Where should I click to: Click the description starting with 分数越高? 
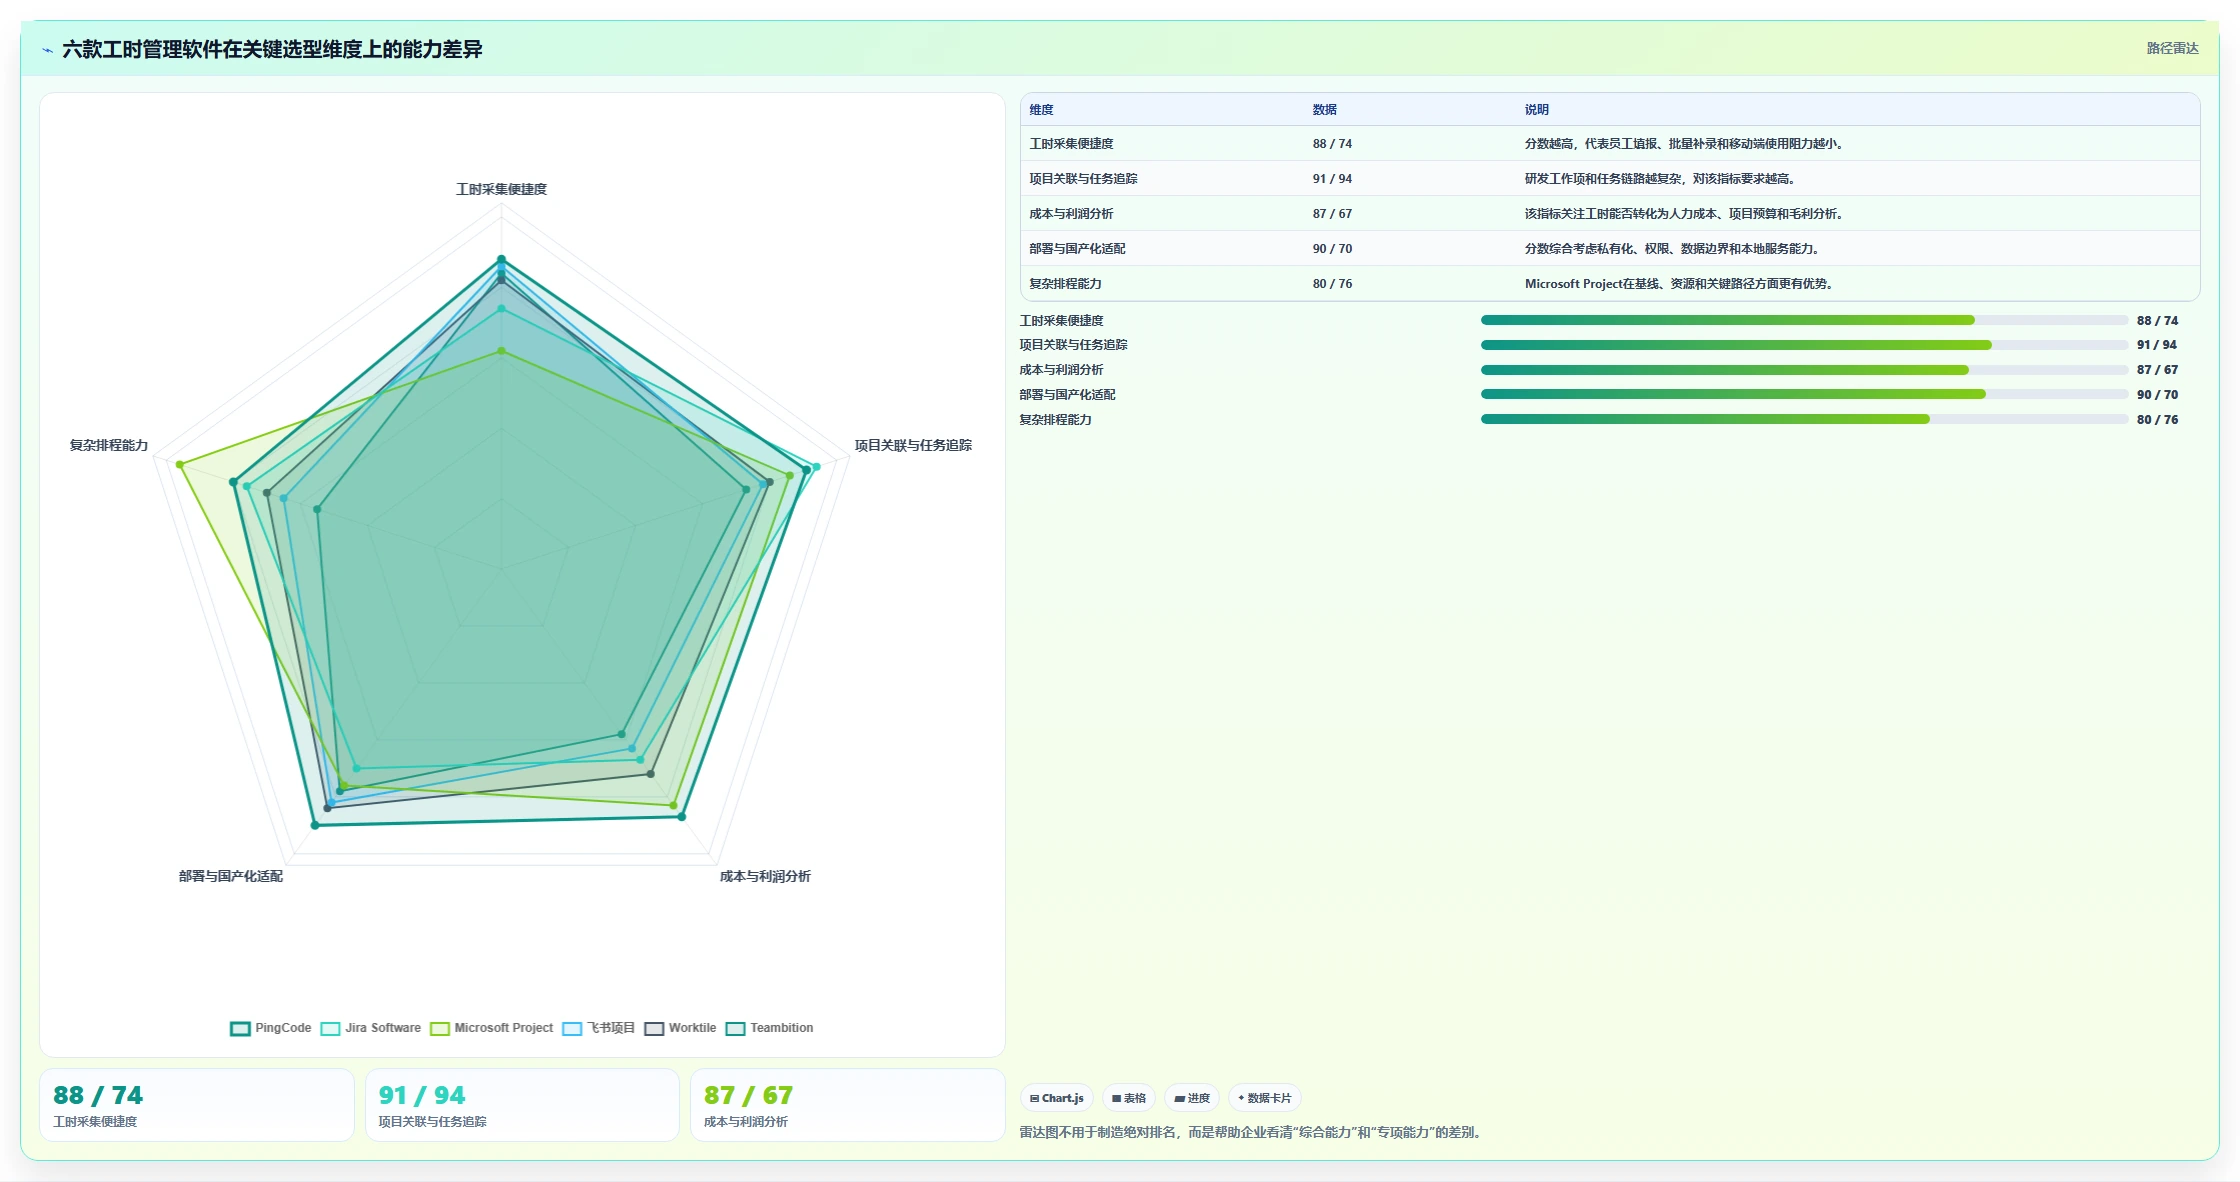point(1685,144)
